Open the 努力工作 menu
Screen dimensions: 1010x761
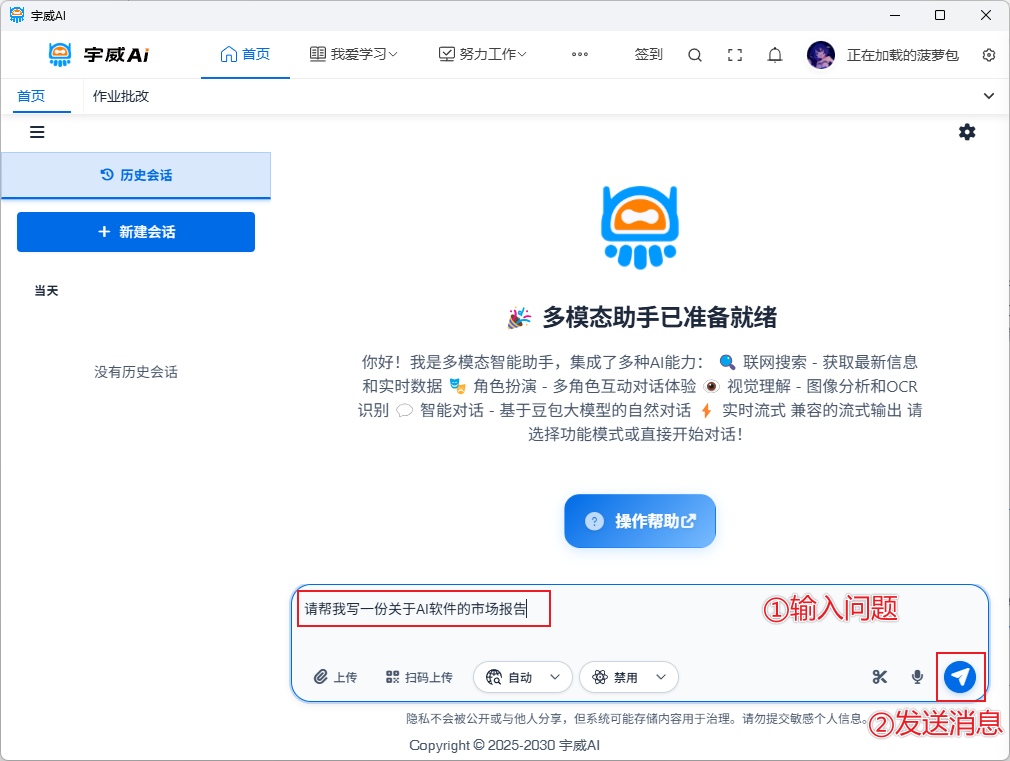click(x=483, y=54)
